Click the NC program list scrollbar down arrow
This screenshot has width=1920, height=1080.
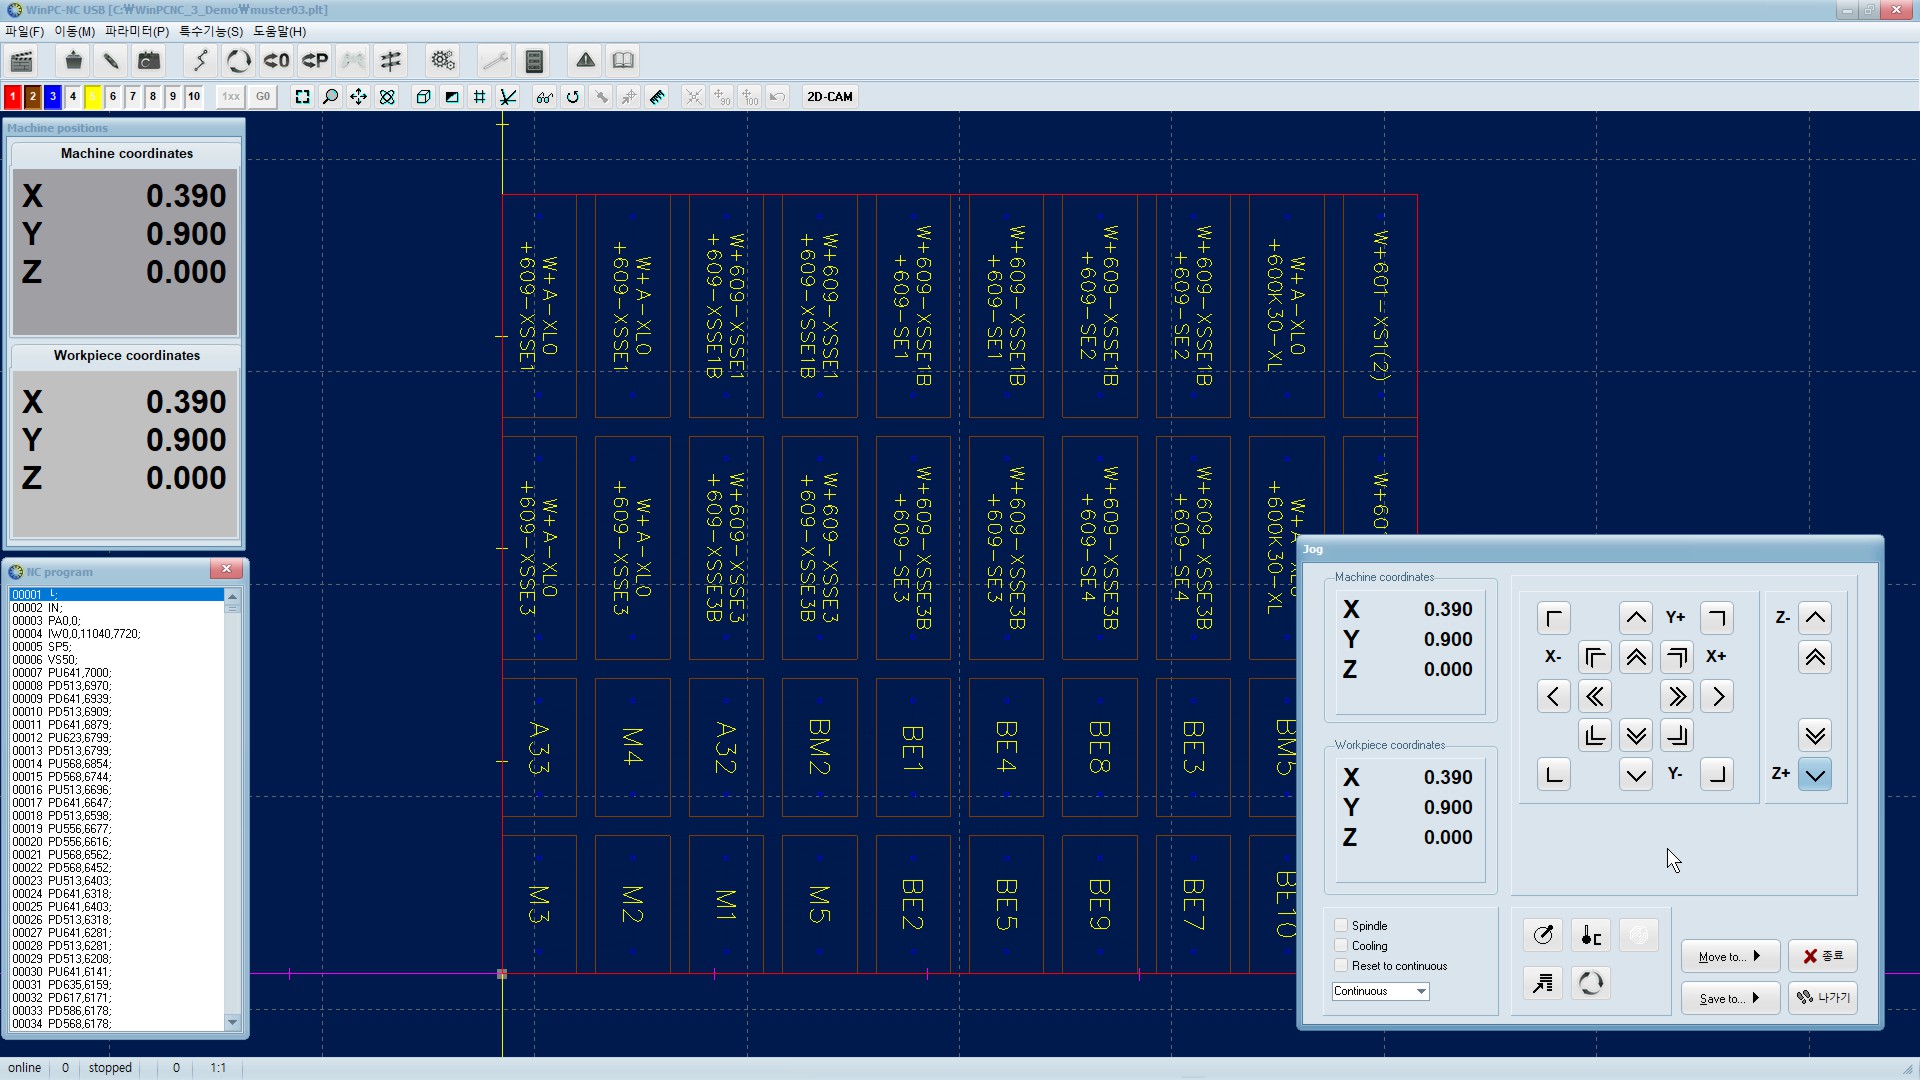pos(233,1022)
